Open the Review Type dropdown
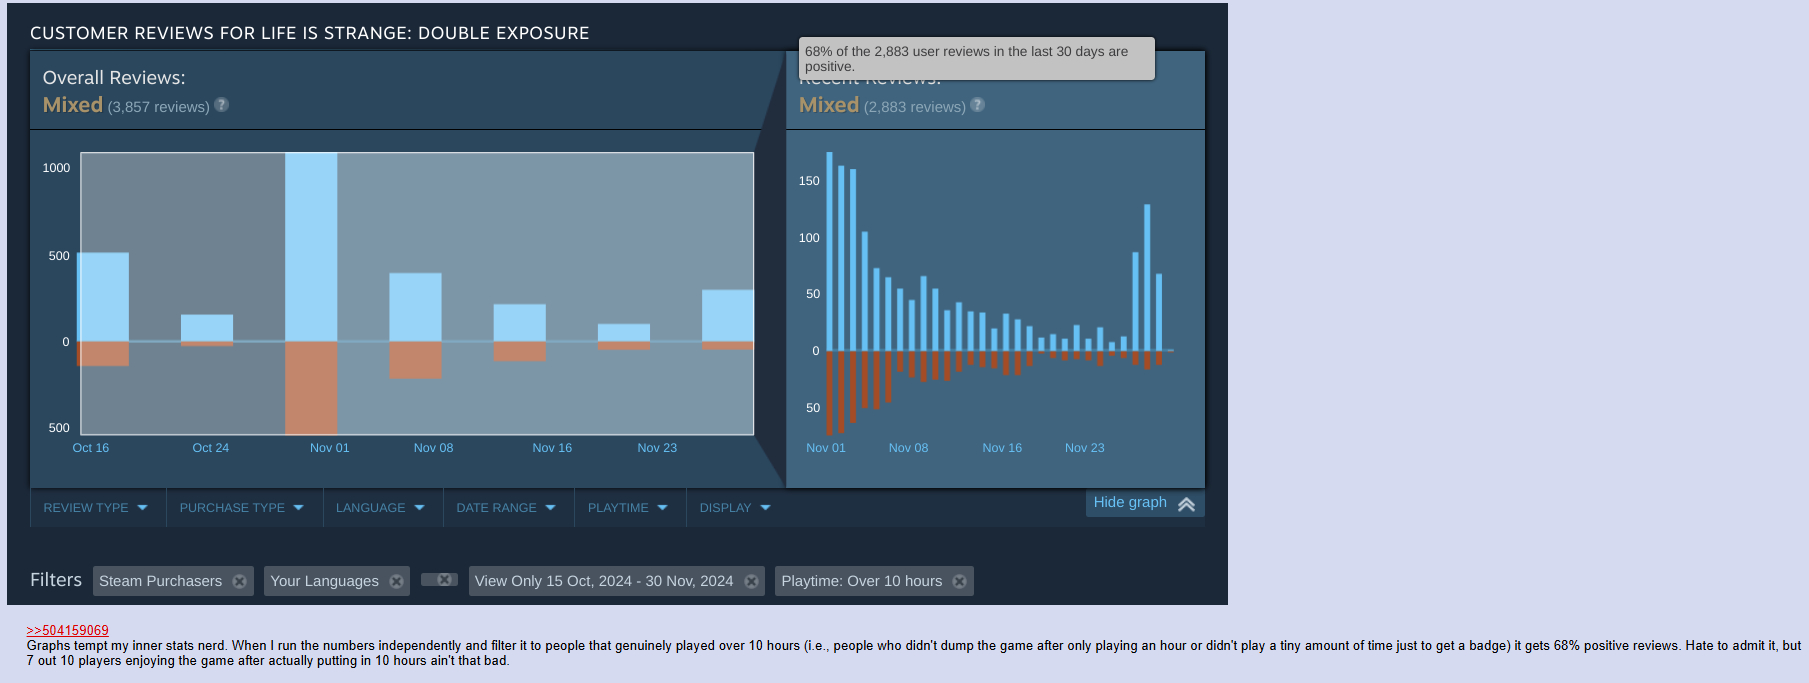 (x=96, y=508)
